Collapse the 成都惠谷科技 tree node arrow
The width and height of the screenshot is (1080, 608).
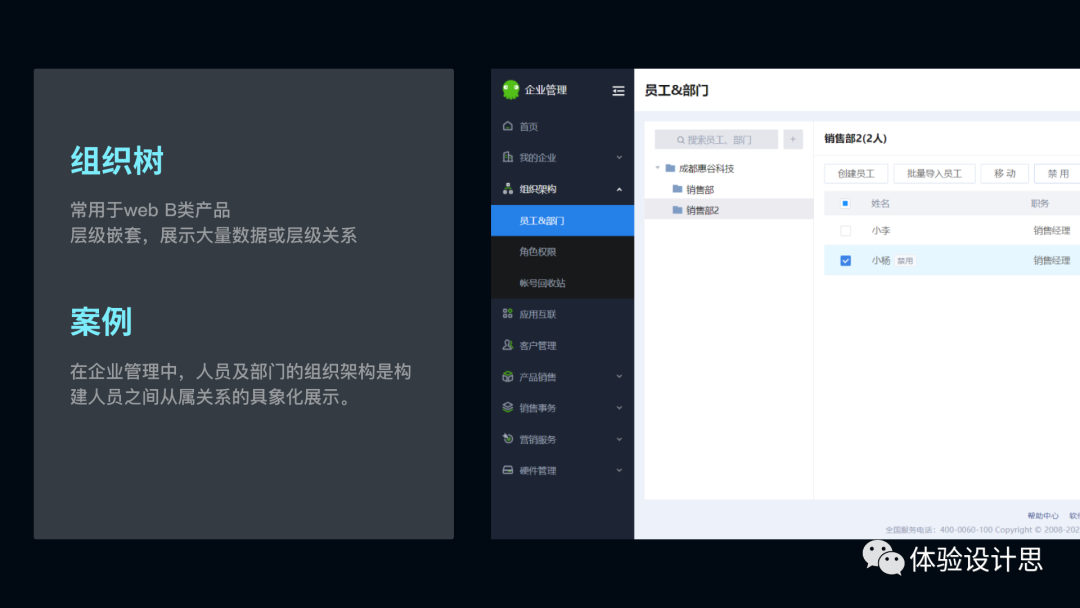click(657, 168)
